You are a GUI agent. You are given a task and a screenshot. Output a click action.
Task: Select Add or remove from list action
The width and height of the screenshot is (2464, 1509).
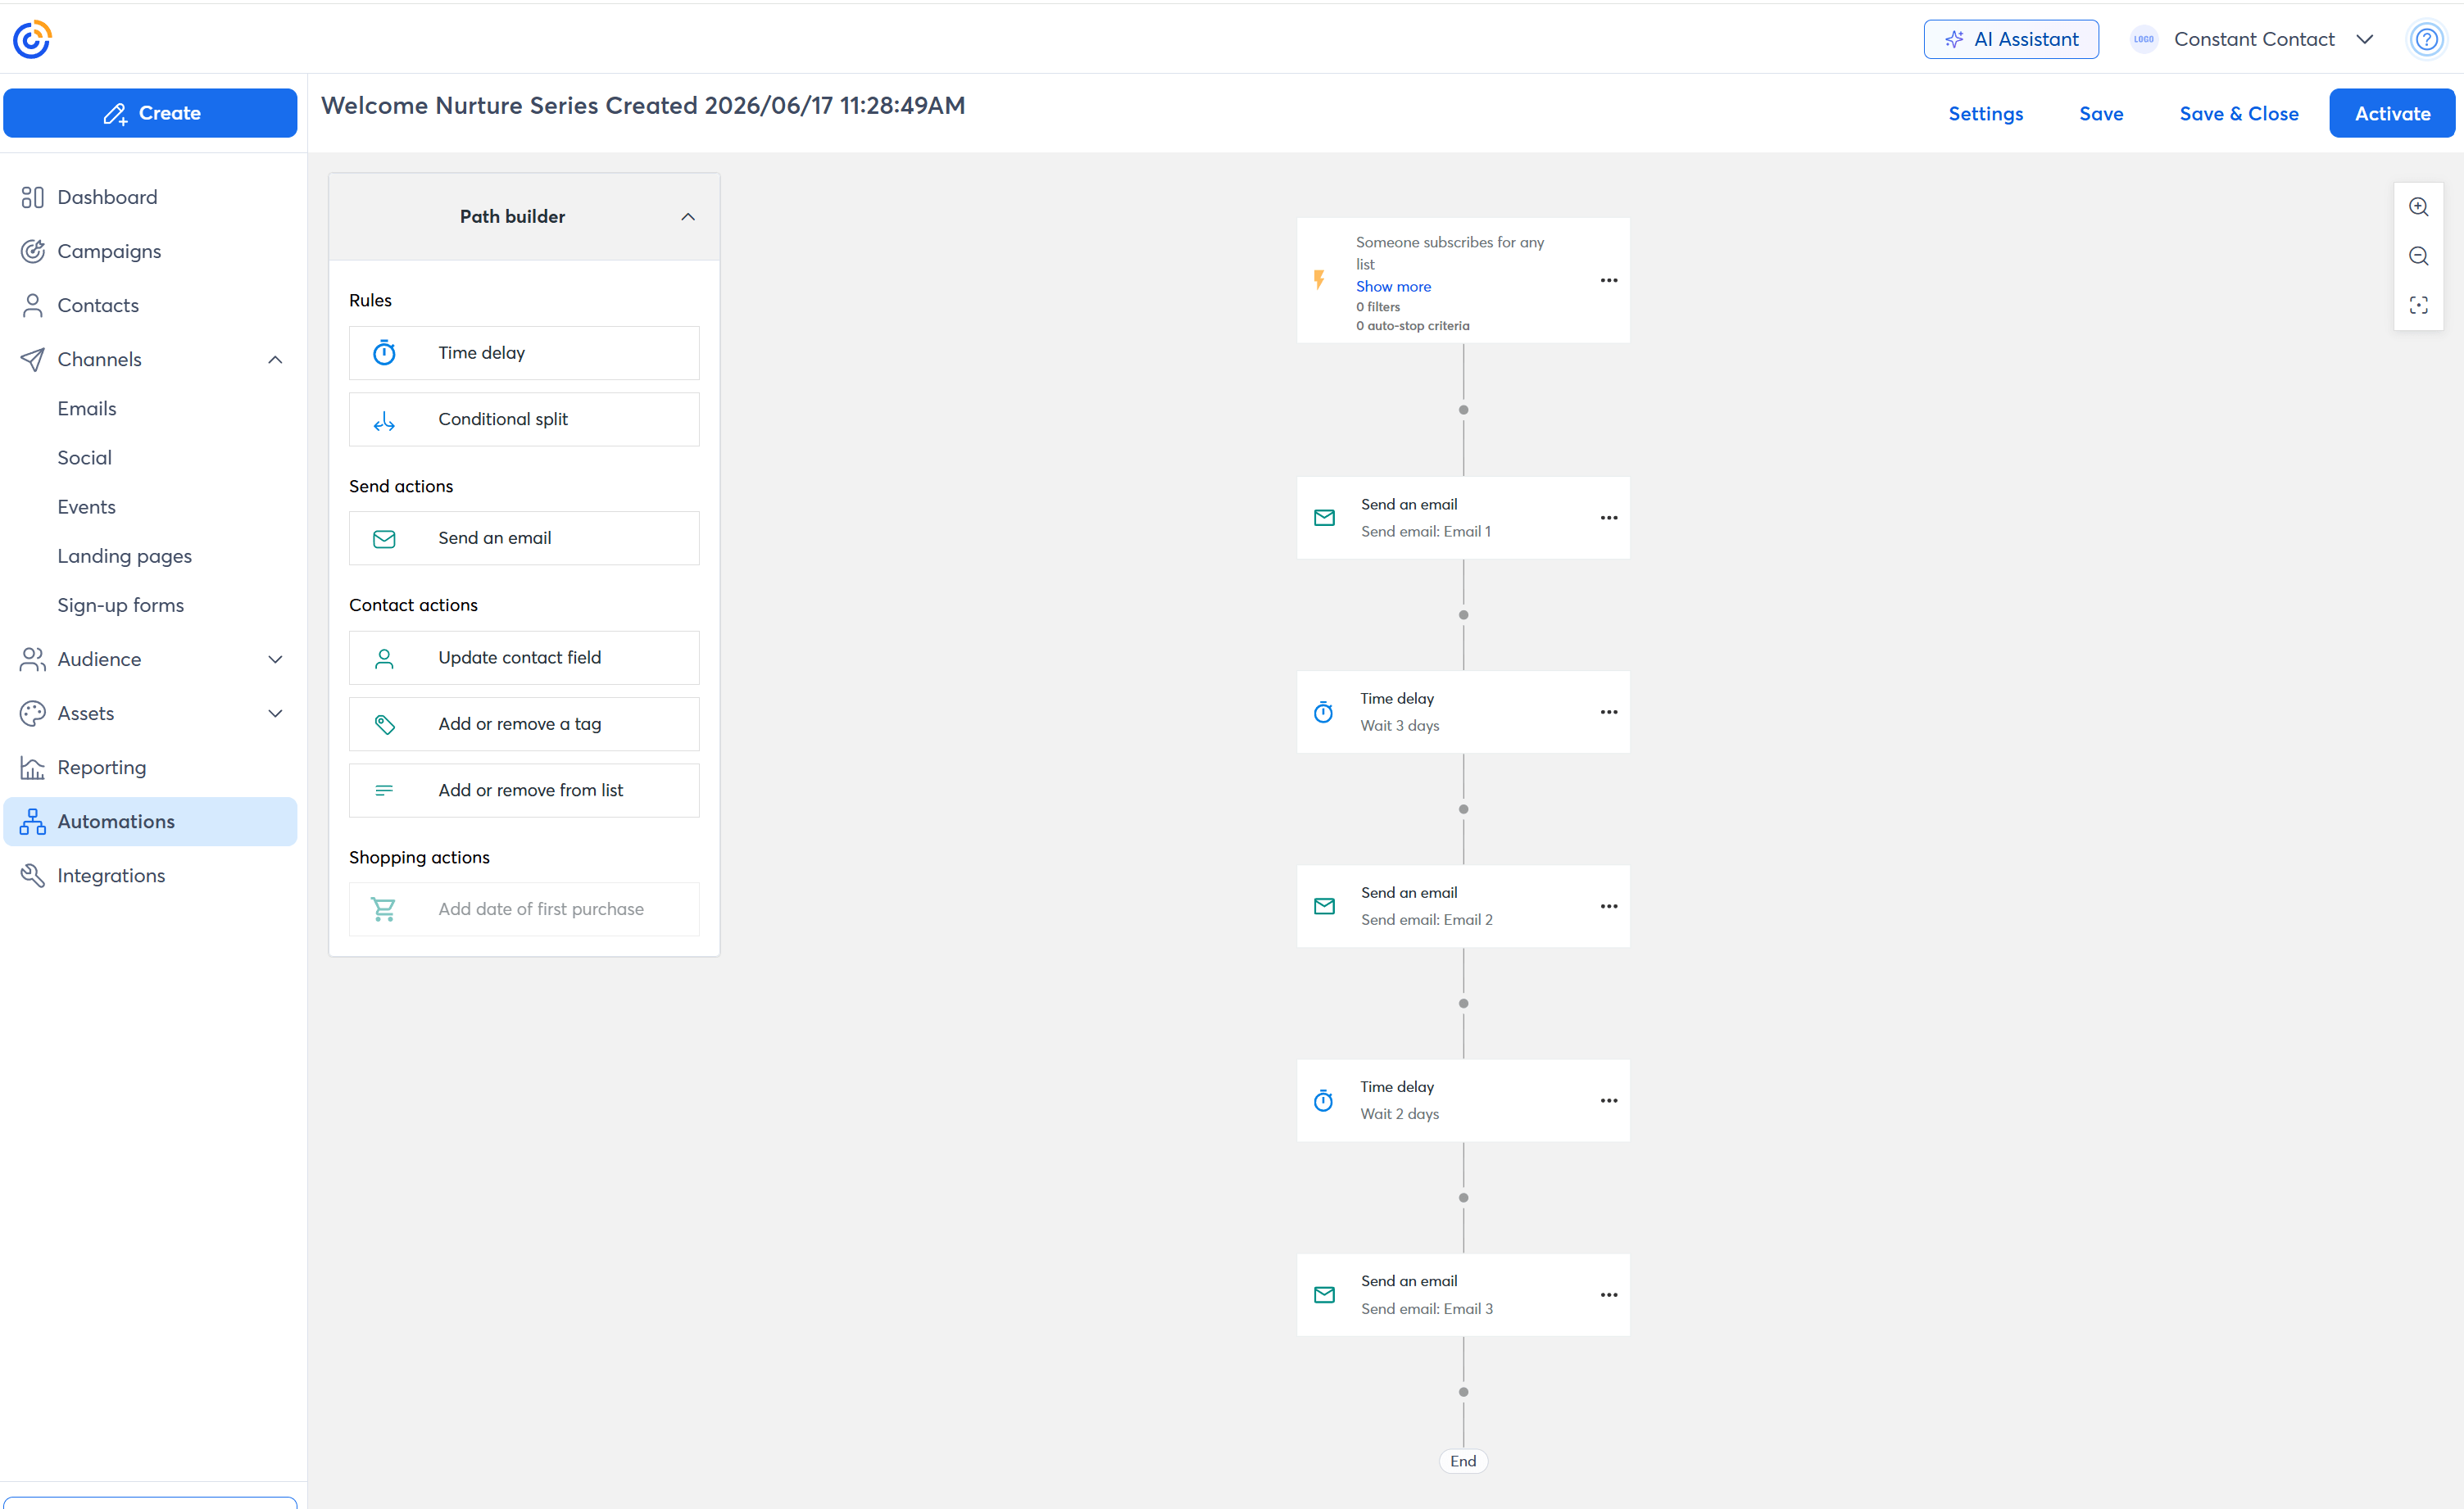524,790
